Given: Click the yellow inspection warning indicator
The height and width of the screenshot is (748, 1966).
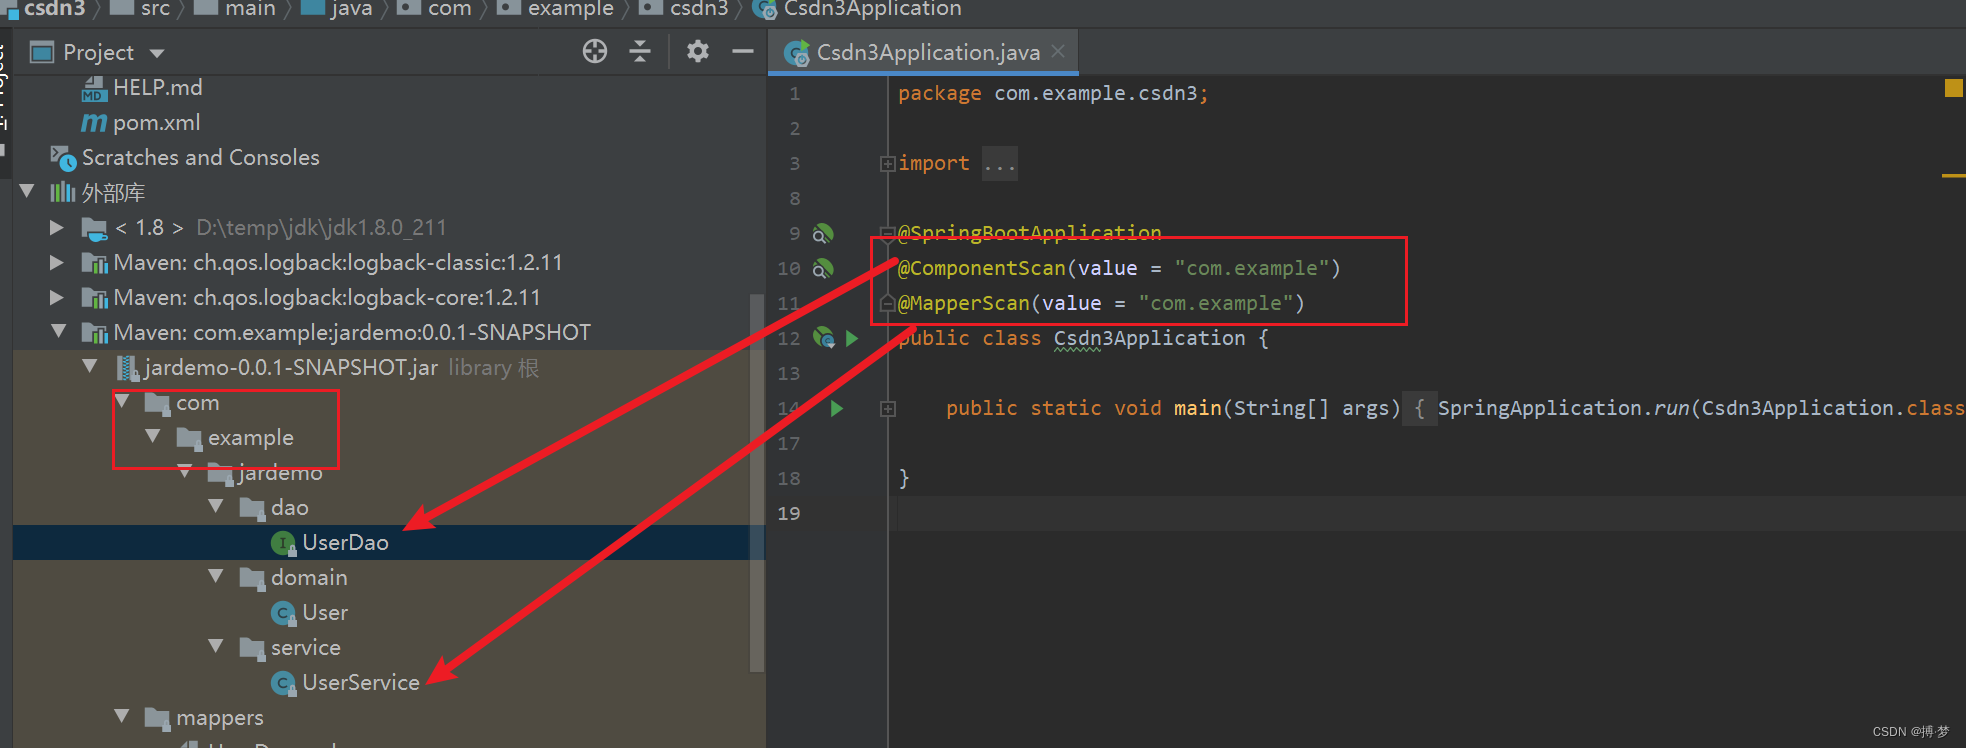Looking at the screenshot, I should pos(1953,88).
